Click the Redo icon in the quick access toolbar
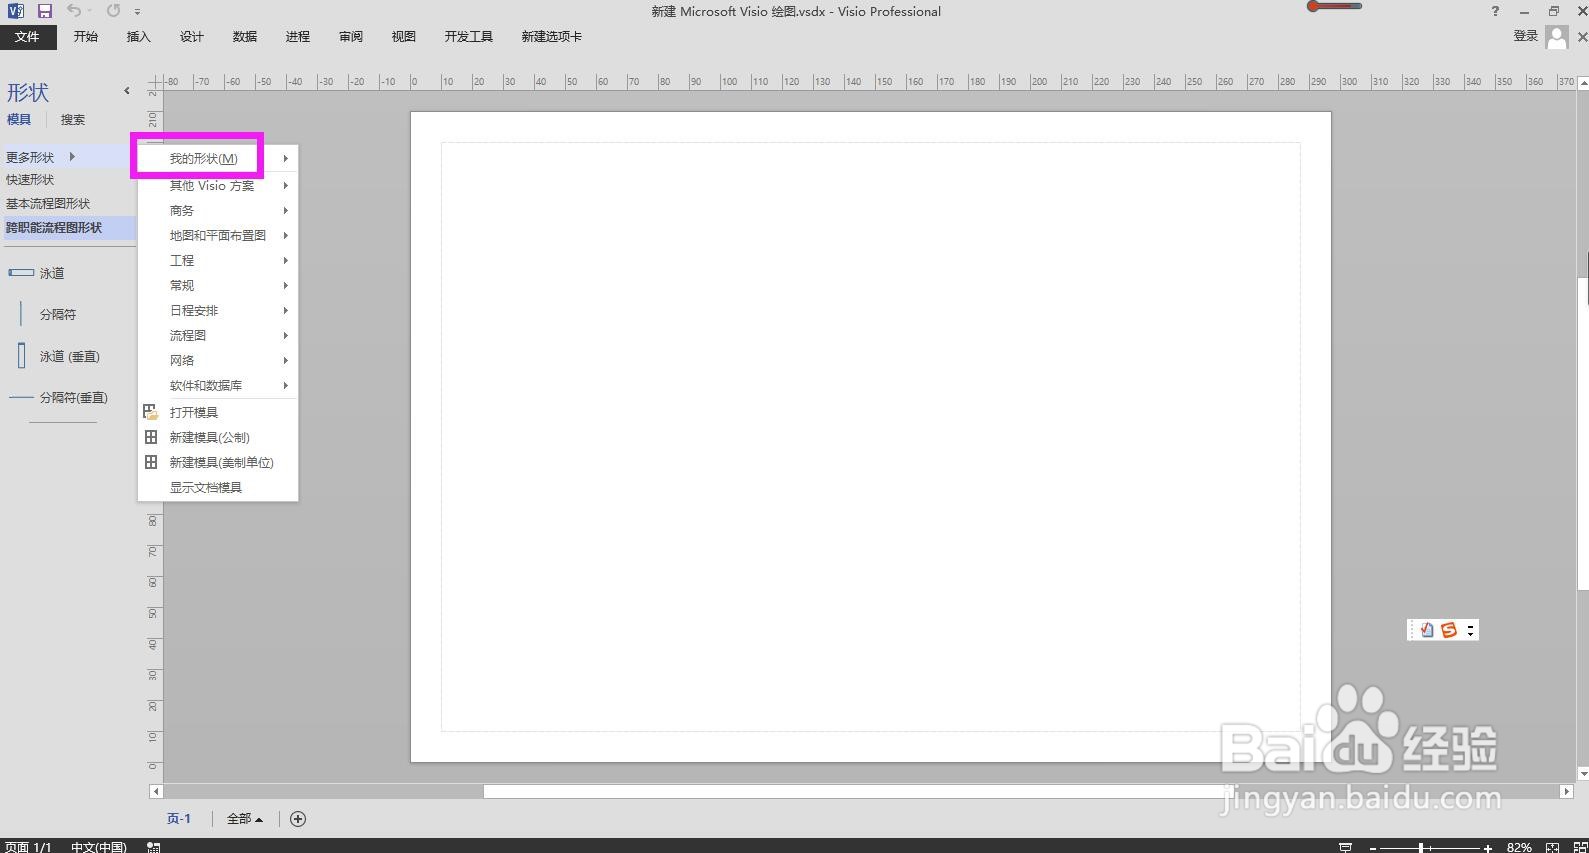This screenshot has width=1589, height=853. point(113,11)
